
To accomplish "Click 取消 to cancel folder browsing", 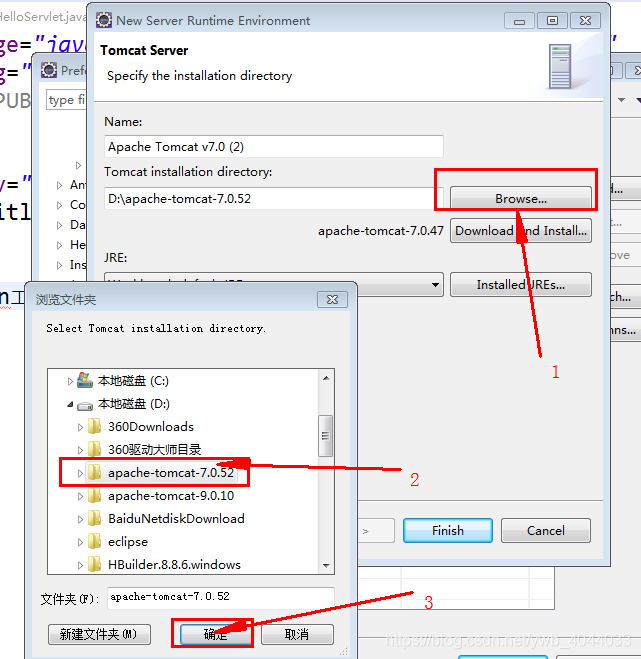I will click(x=297, y=634).
